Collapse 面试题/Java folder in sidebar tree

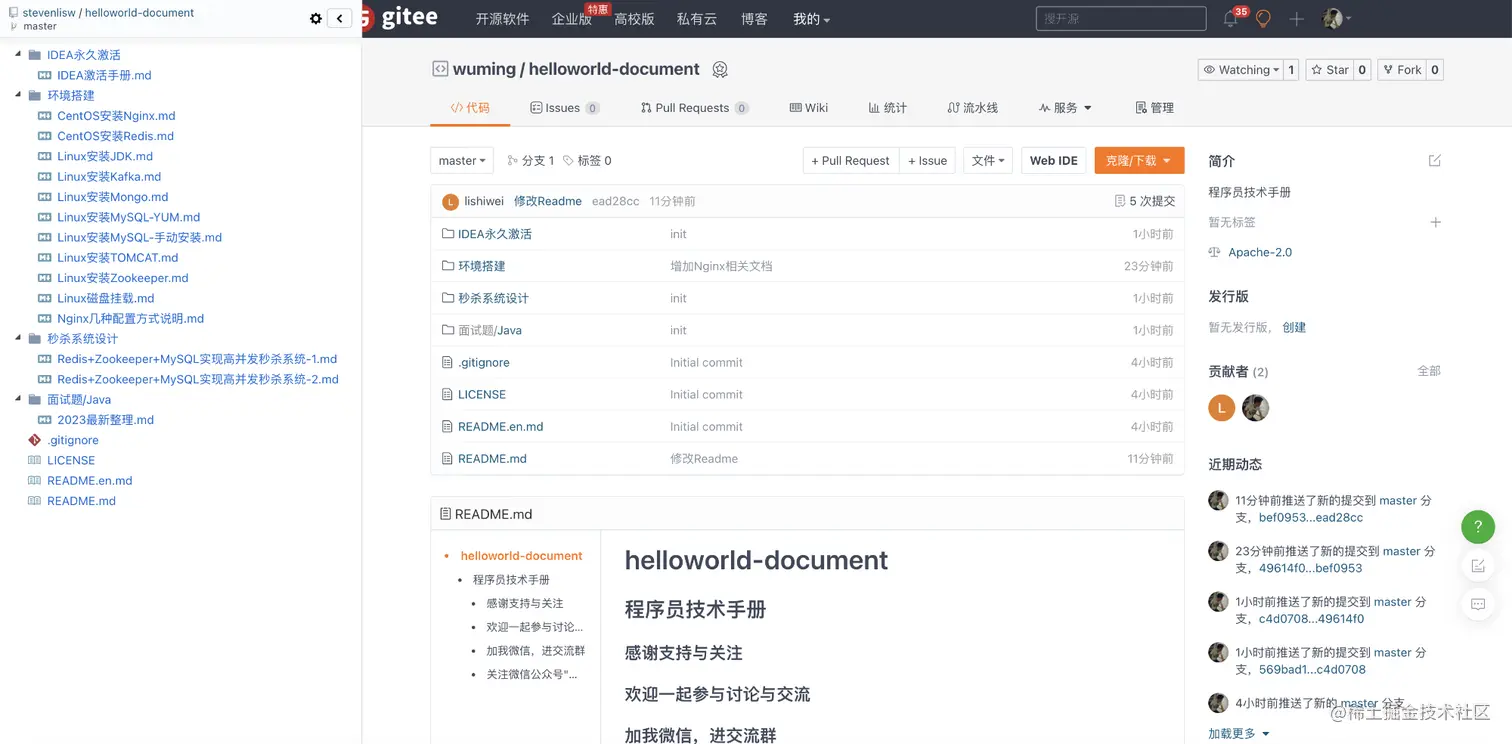point(19,399)
